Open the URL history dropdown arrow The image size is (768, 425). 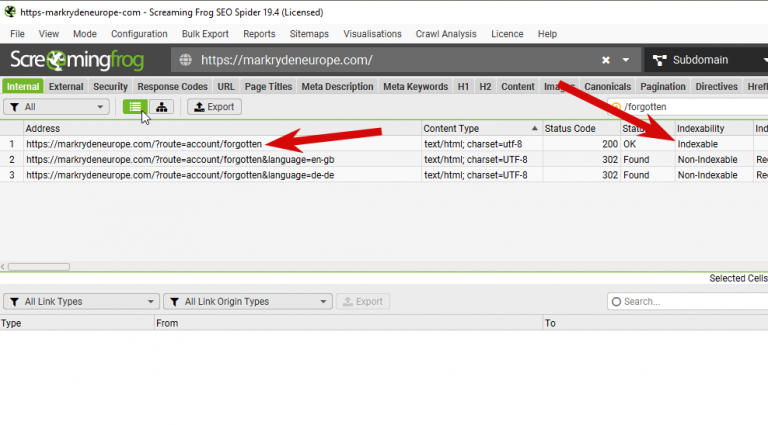[625, 60]
